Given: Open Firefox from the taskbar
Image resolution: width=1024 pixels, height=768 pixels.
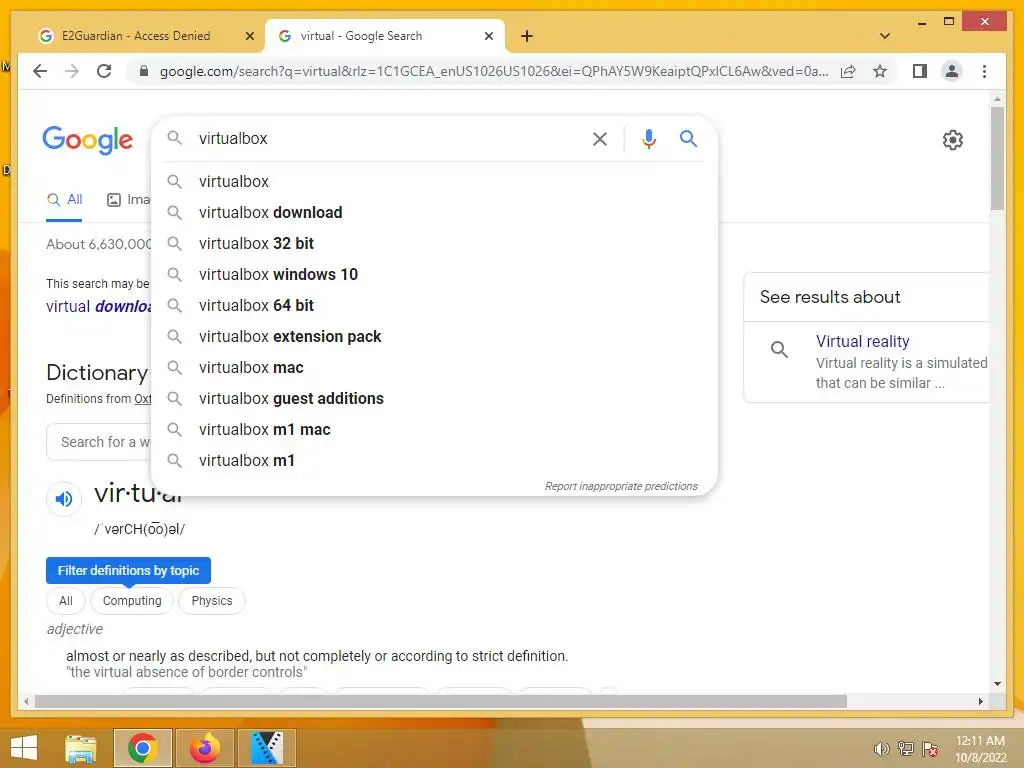Looking at the screenshot, I should click(x=204, y=748).
